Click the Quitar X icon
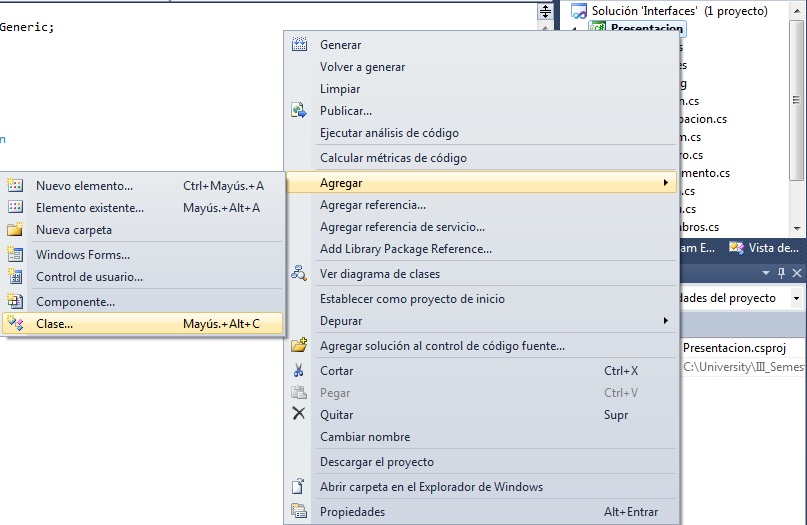 298,414
